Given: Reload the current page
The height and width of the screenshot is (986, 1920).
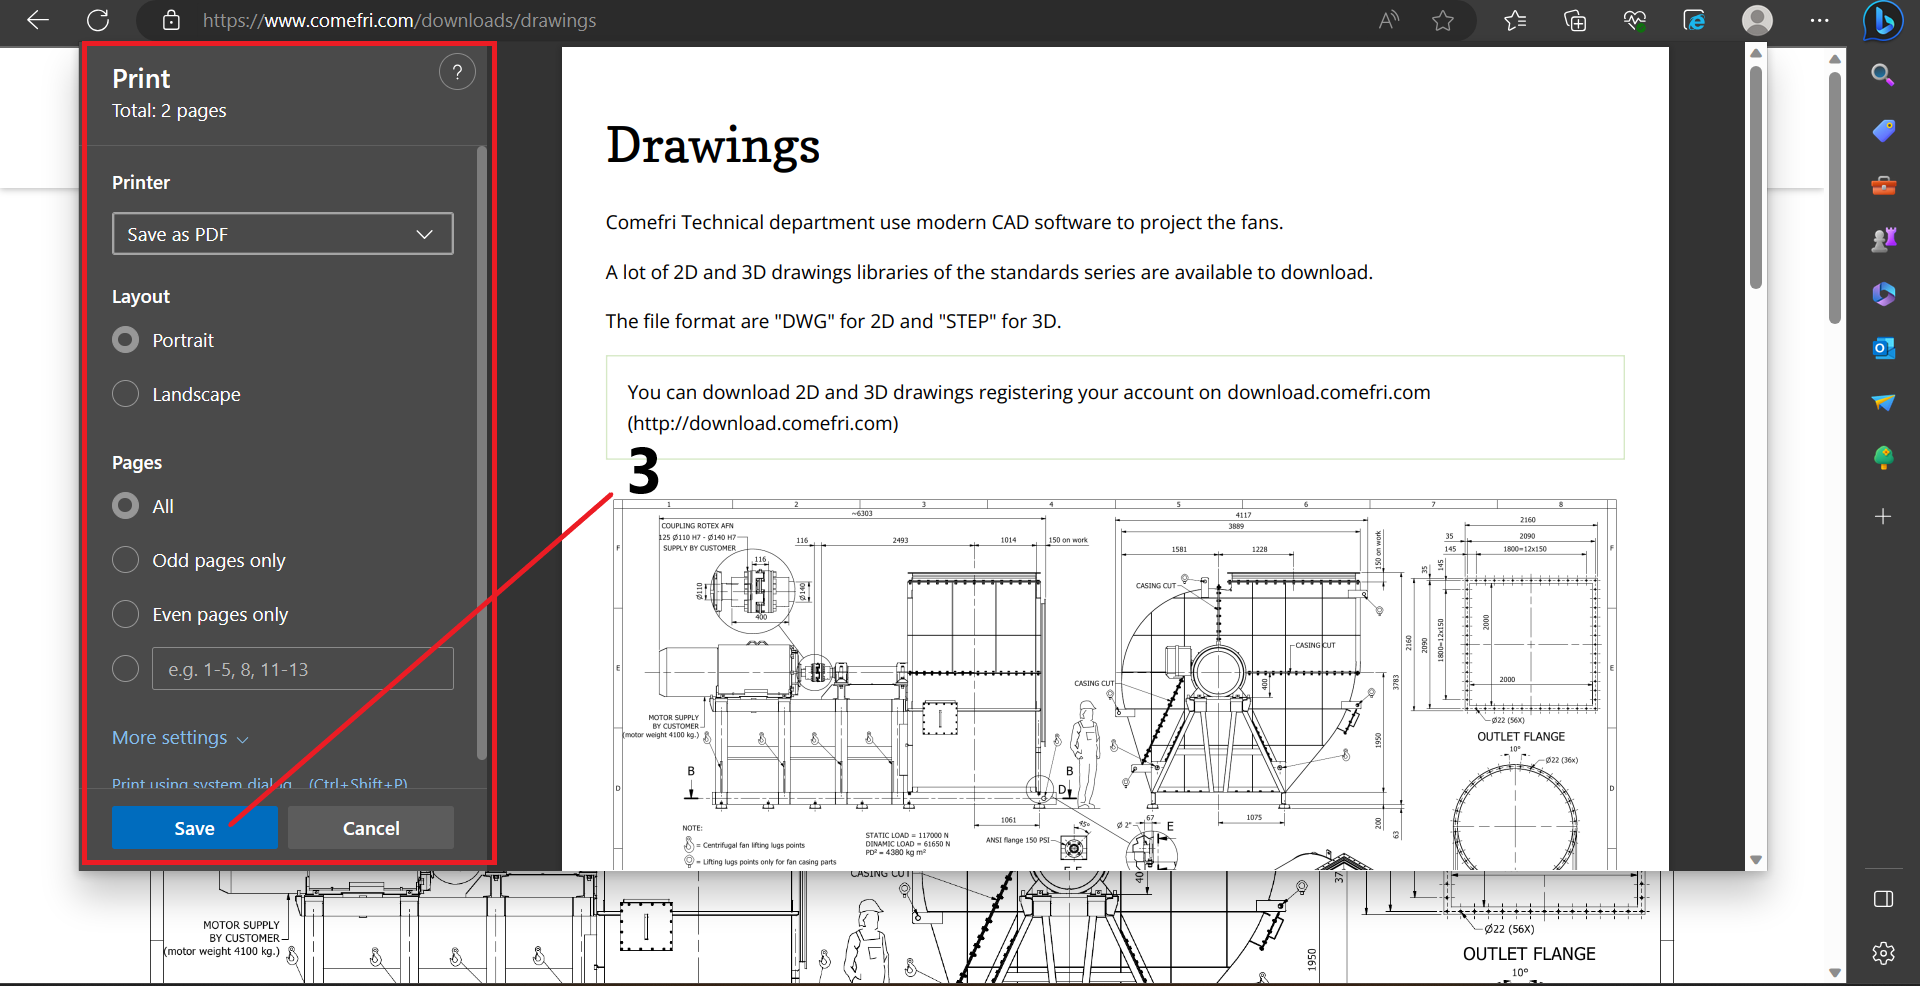Looking at the screenshot, I should coord(98,20).
